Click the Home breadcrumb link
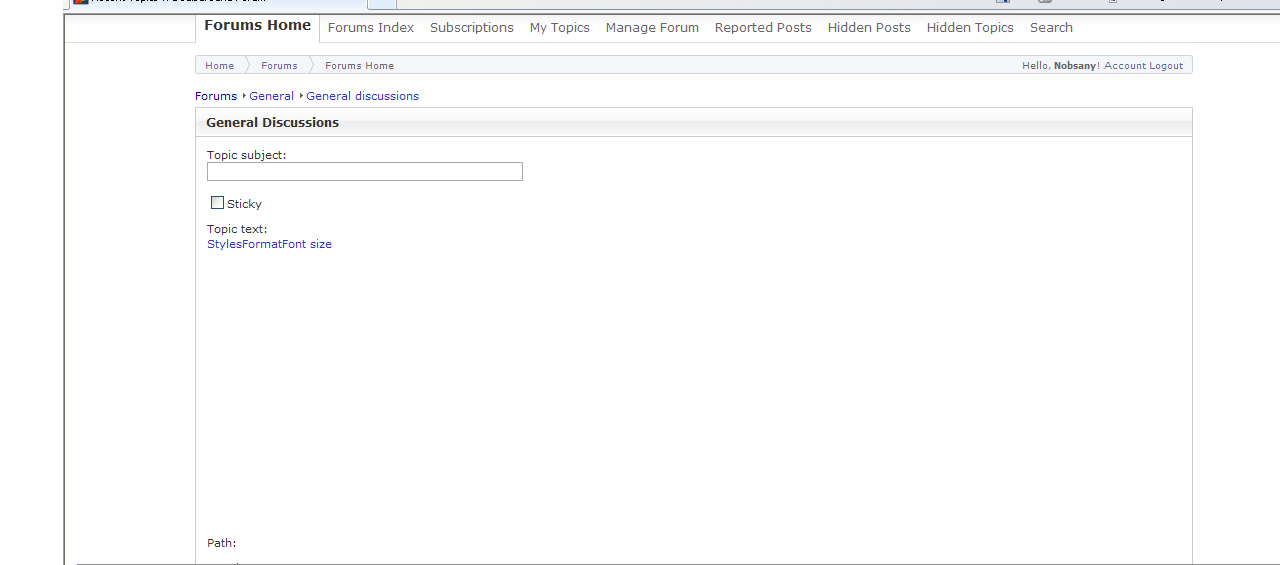This screenshot has width=1280, height=565. point(219,66)
